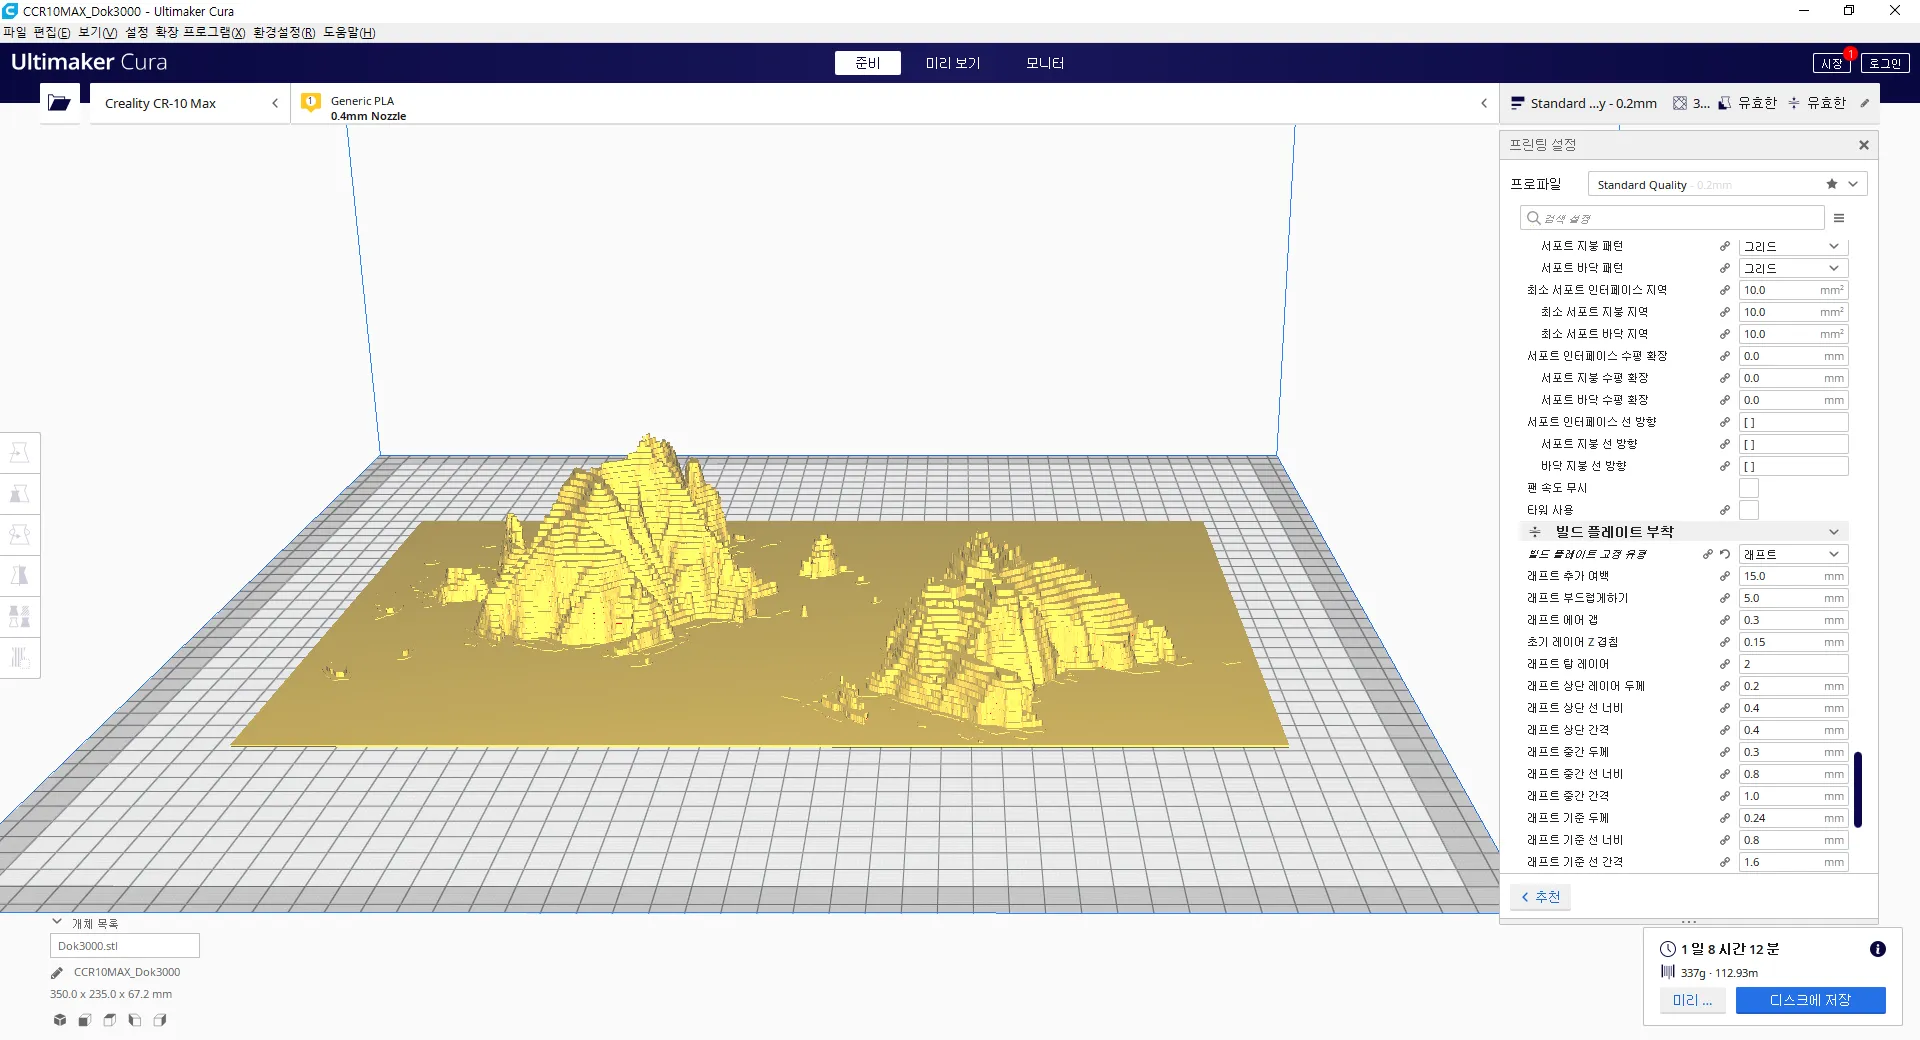Select the Support Blocker tool
Screen dimensions: 1920x1040
pyautogui.click(x=19, y=658)
